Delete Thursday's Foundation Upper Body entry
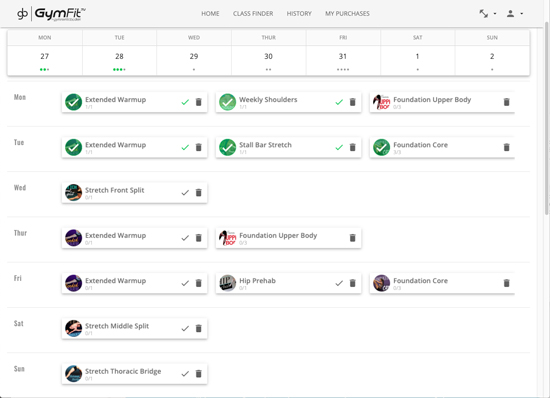550x398 pixels. (353, 238)
